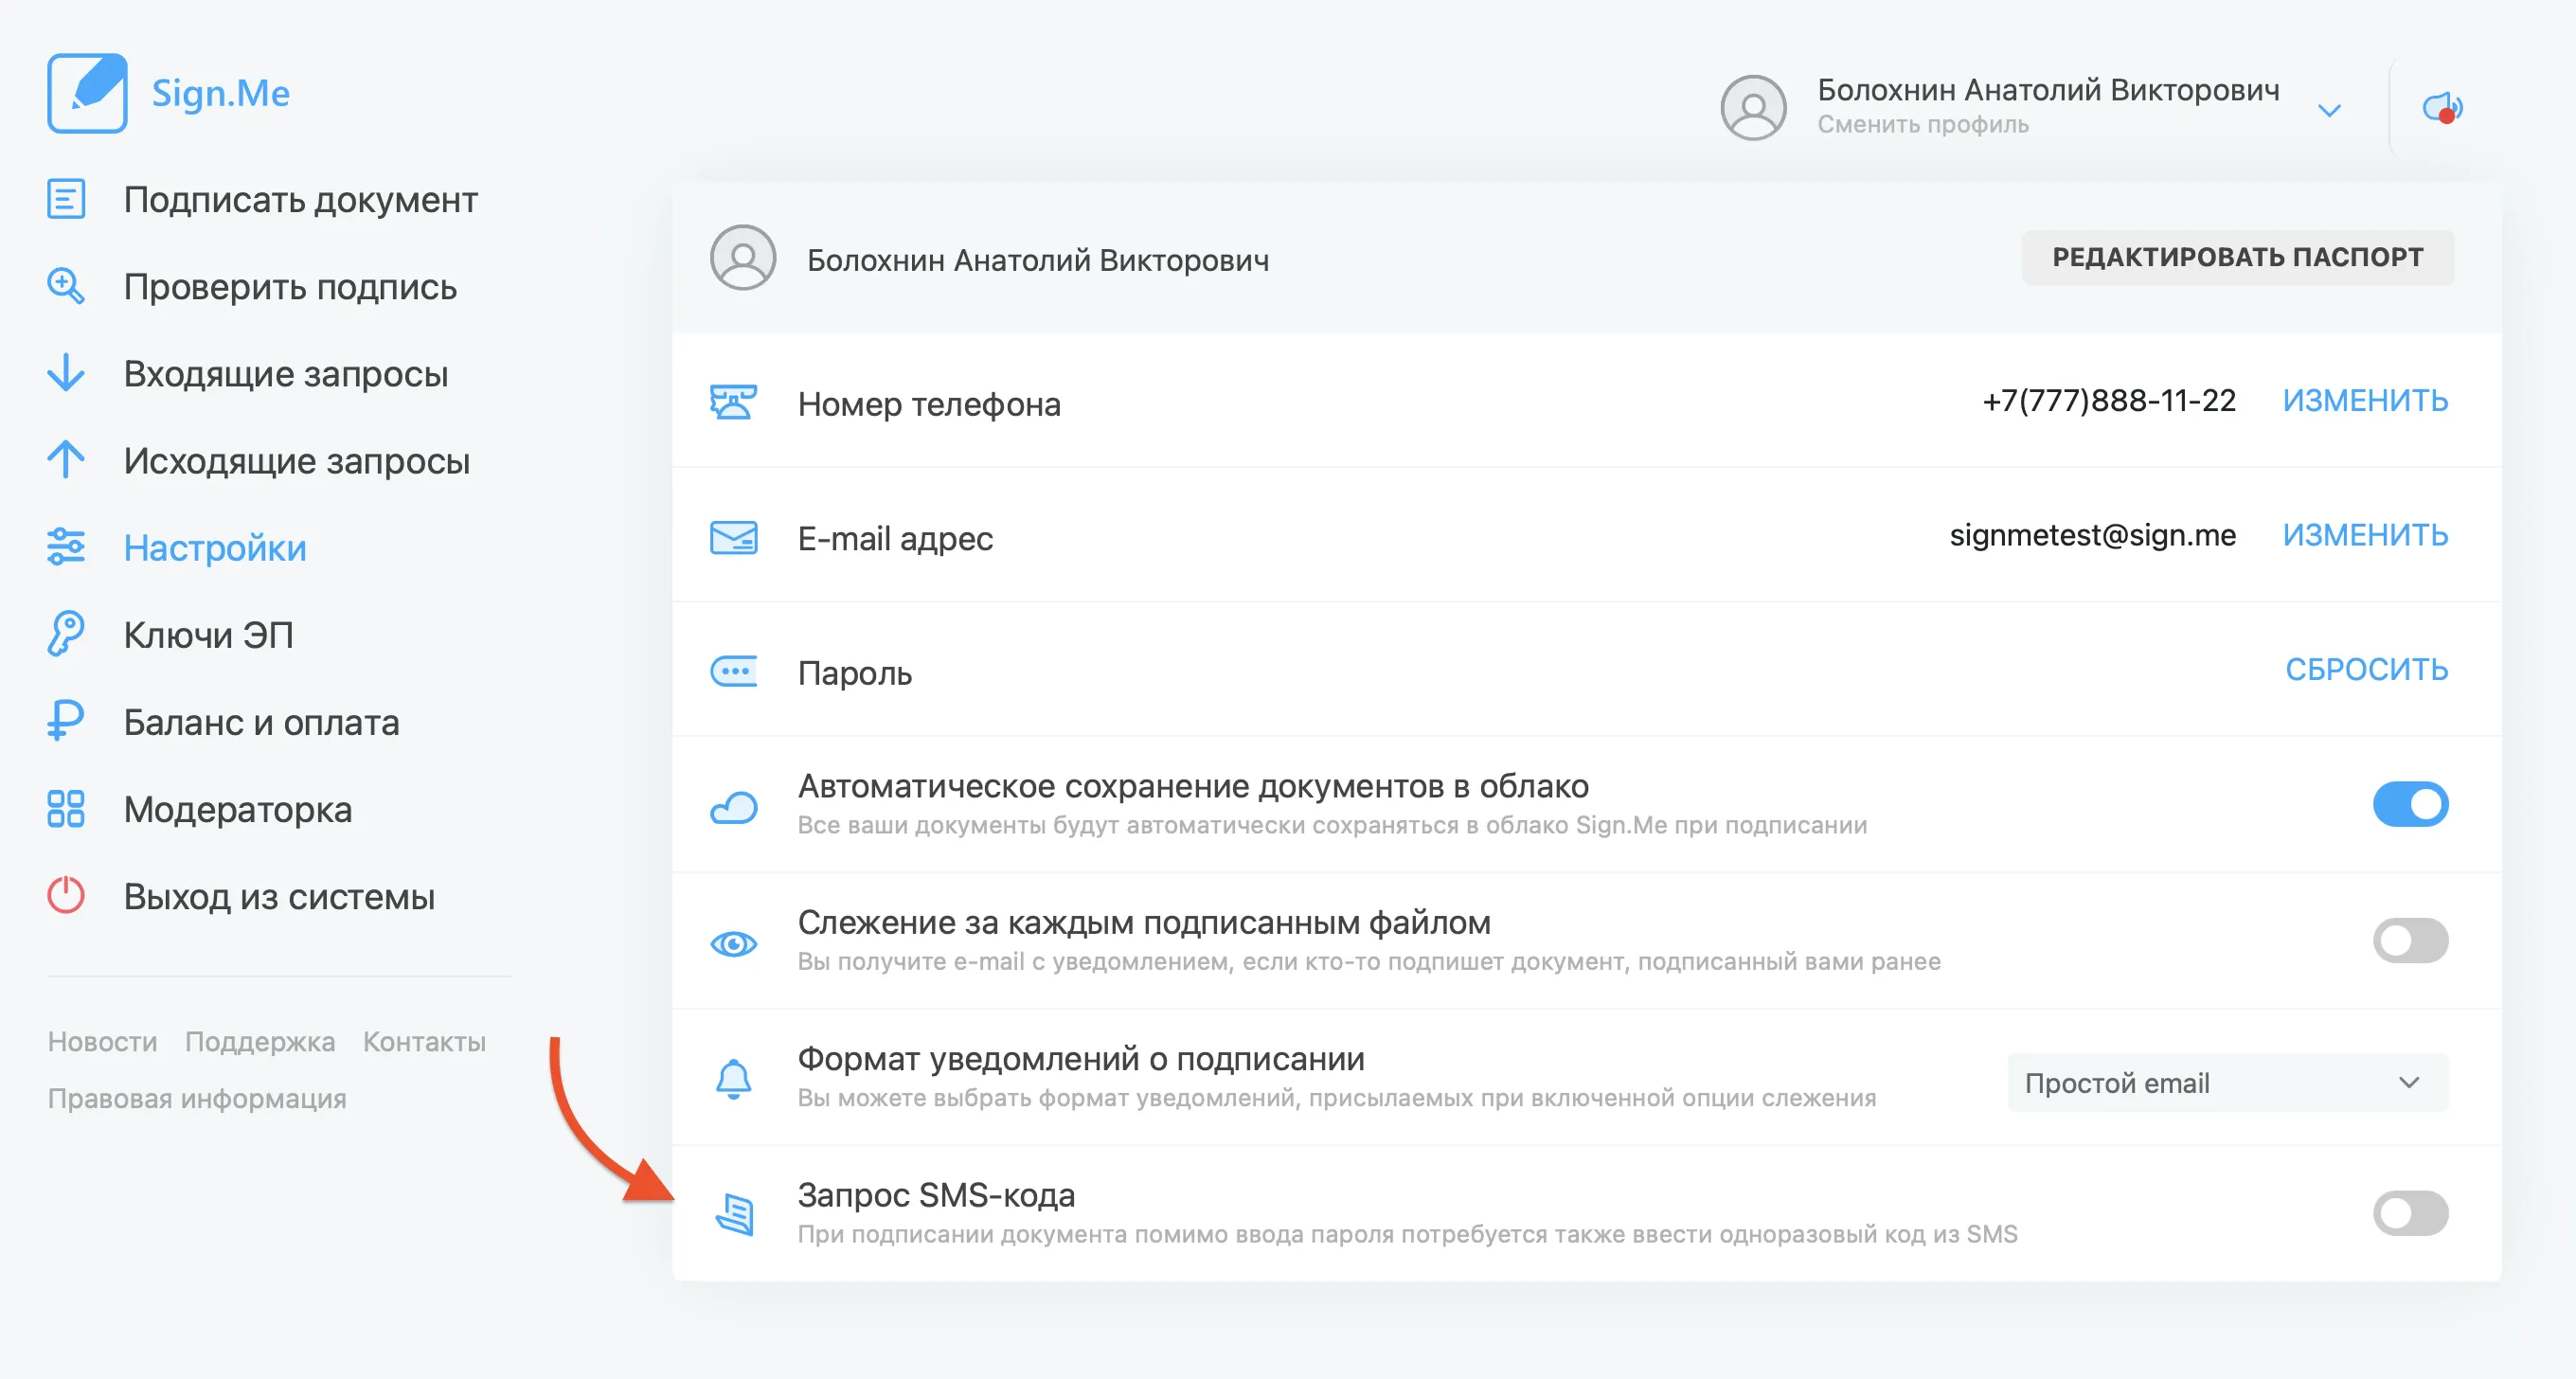Go to Модераторка section
The image size is (2576, 1379).
(238, 808)
